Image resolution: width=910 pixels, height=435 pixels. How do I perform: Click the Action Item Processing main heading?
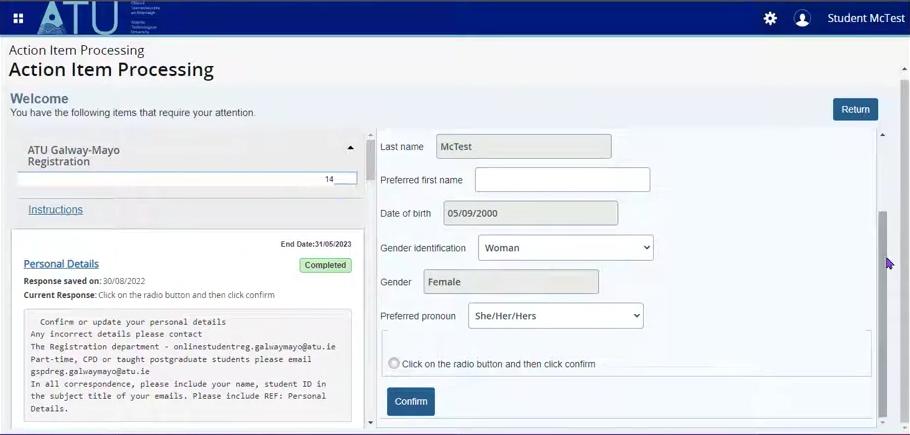pos(111,70)
